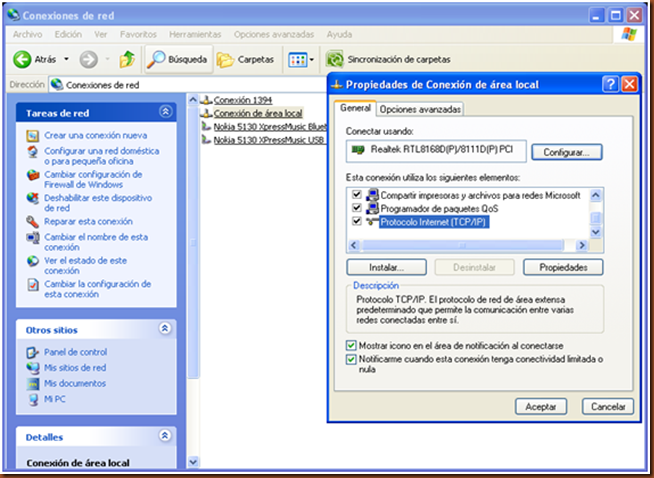Click the Vistas grid icon
654x478 pixels.
coord(297,60)
